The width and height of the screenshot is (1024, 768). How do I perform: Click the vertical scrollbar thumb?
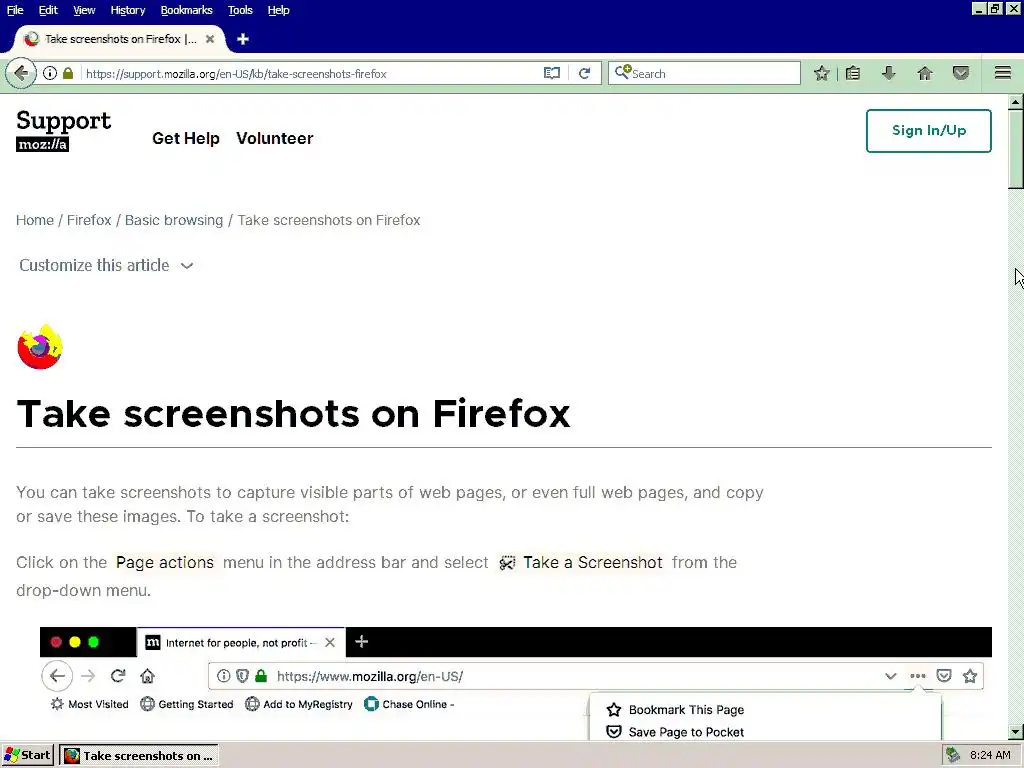coord(1016,150)
